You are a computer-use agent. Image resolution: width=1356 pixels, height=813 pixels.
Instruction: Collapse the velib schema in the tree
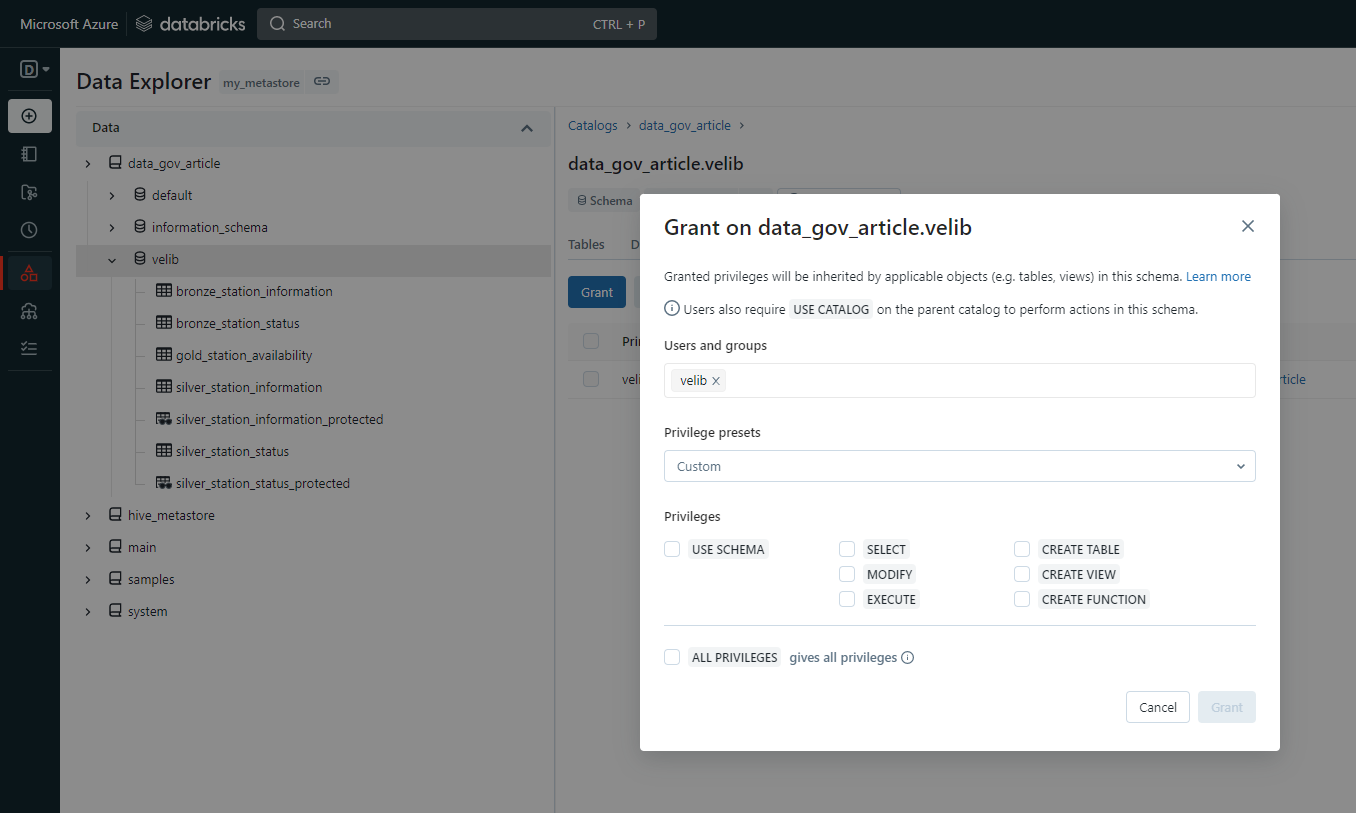point(112,260)
